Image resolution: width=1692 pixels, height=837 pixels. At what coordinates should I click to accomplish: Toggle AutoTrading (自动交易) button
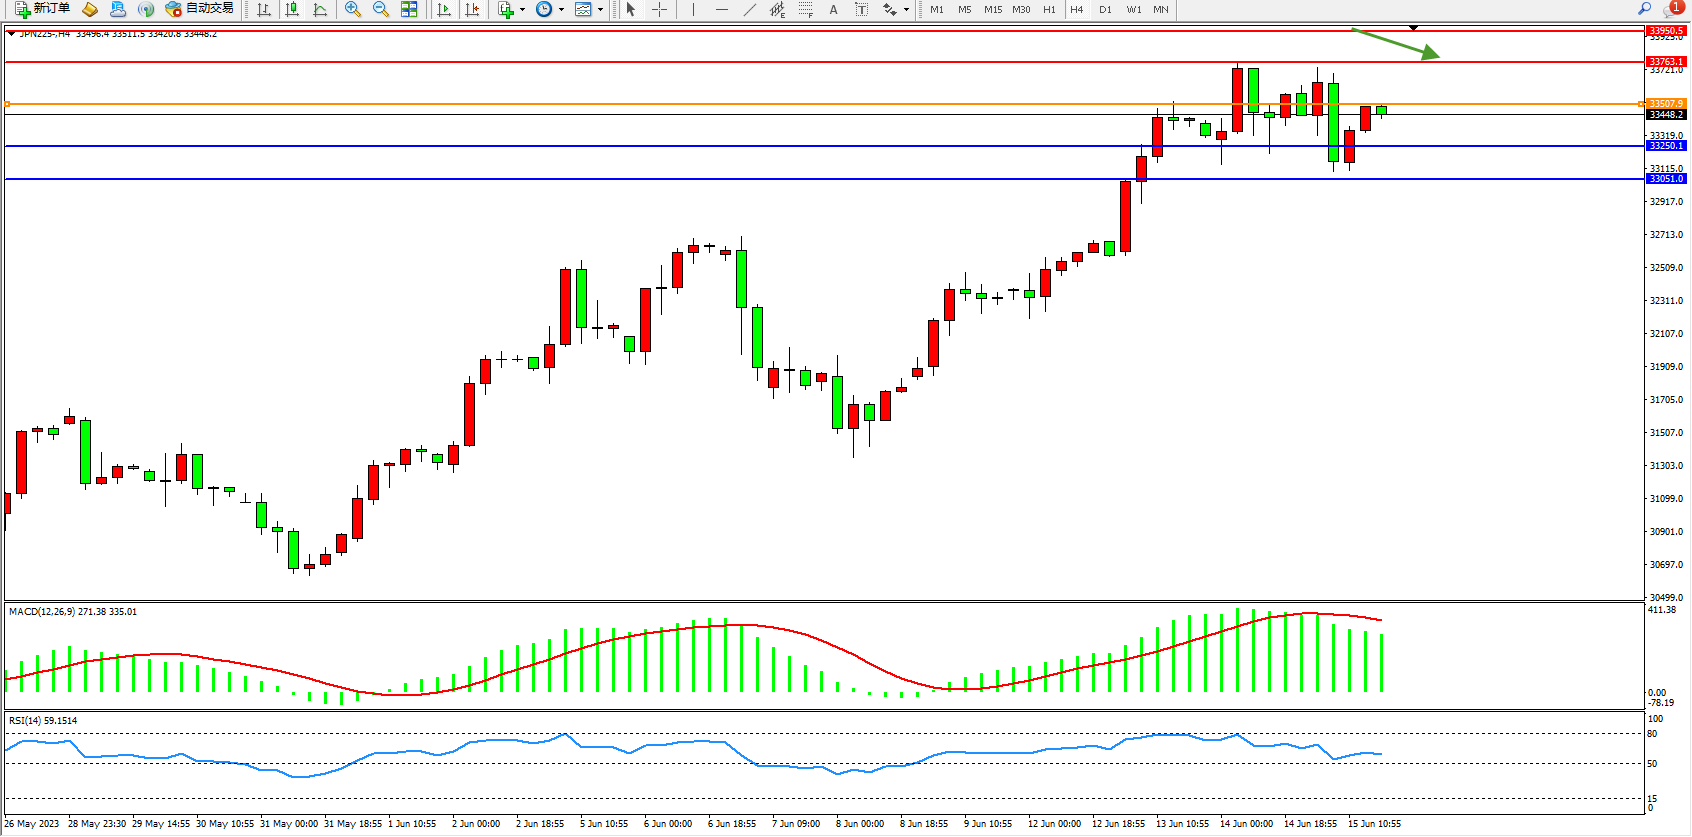click(200, 9)
